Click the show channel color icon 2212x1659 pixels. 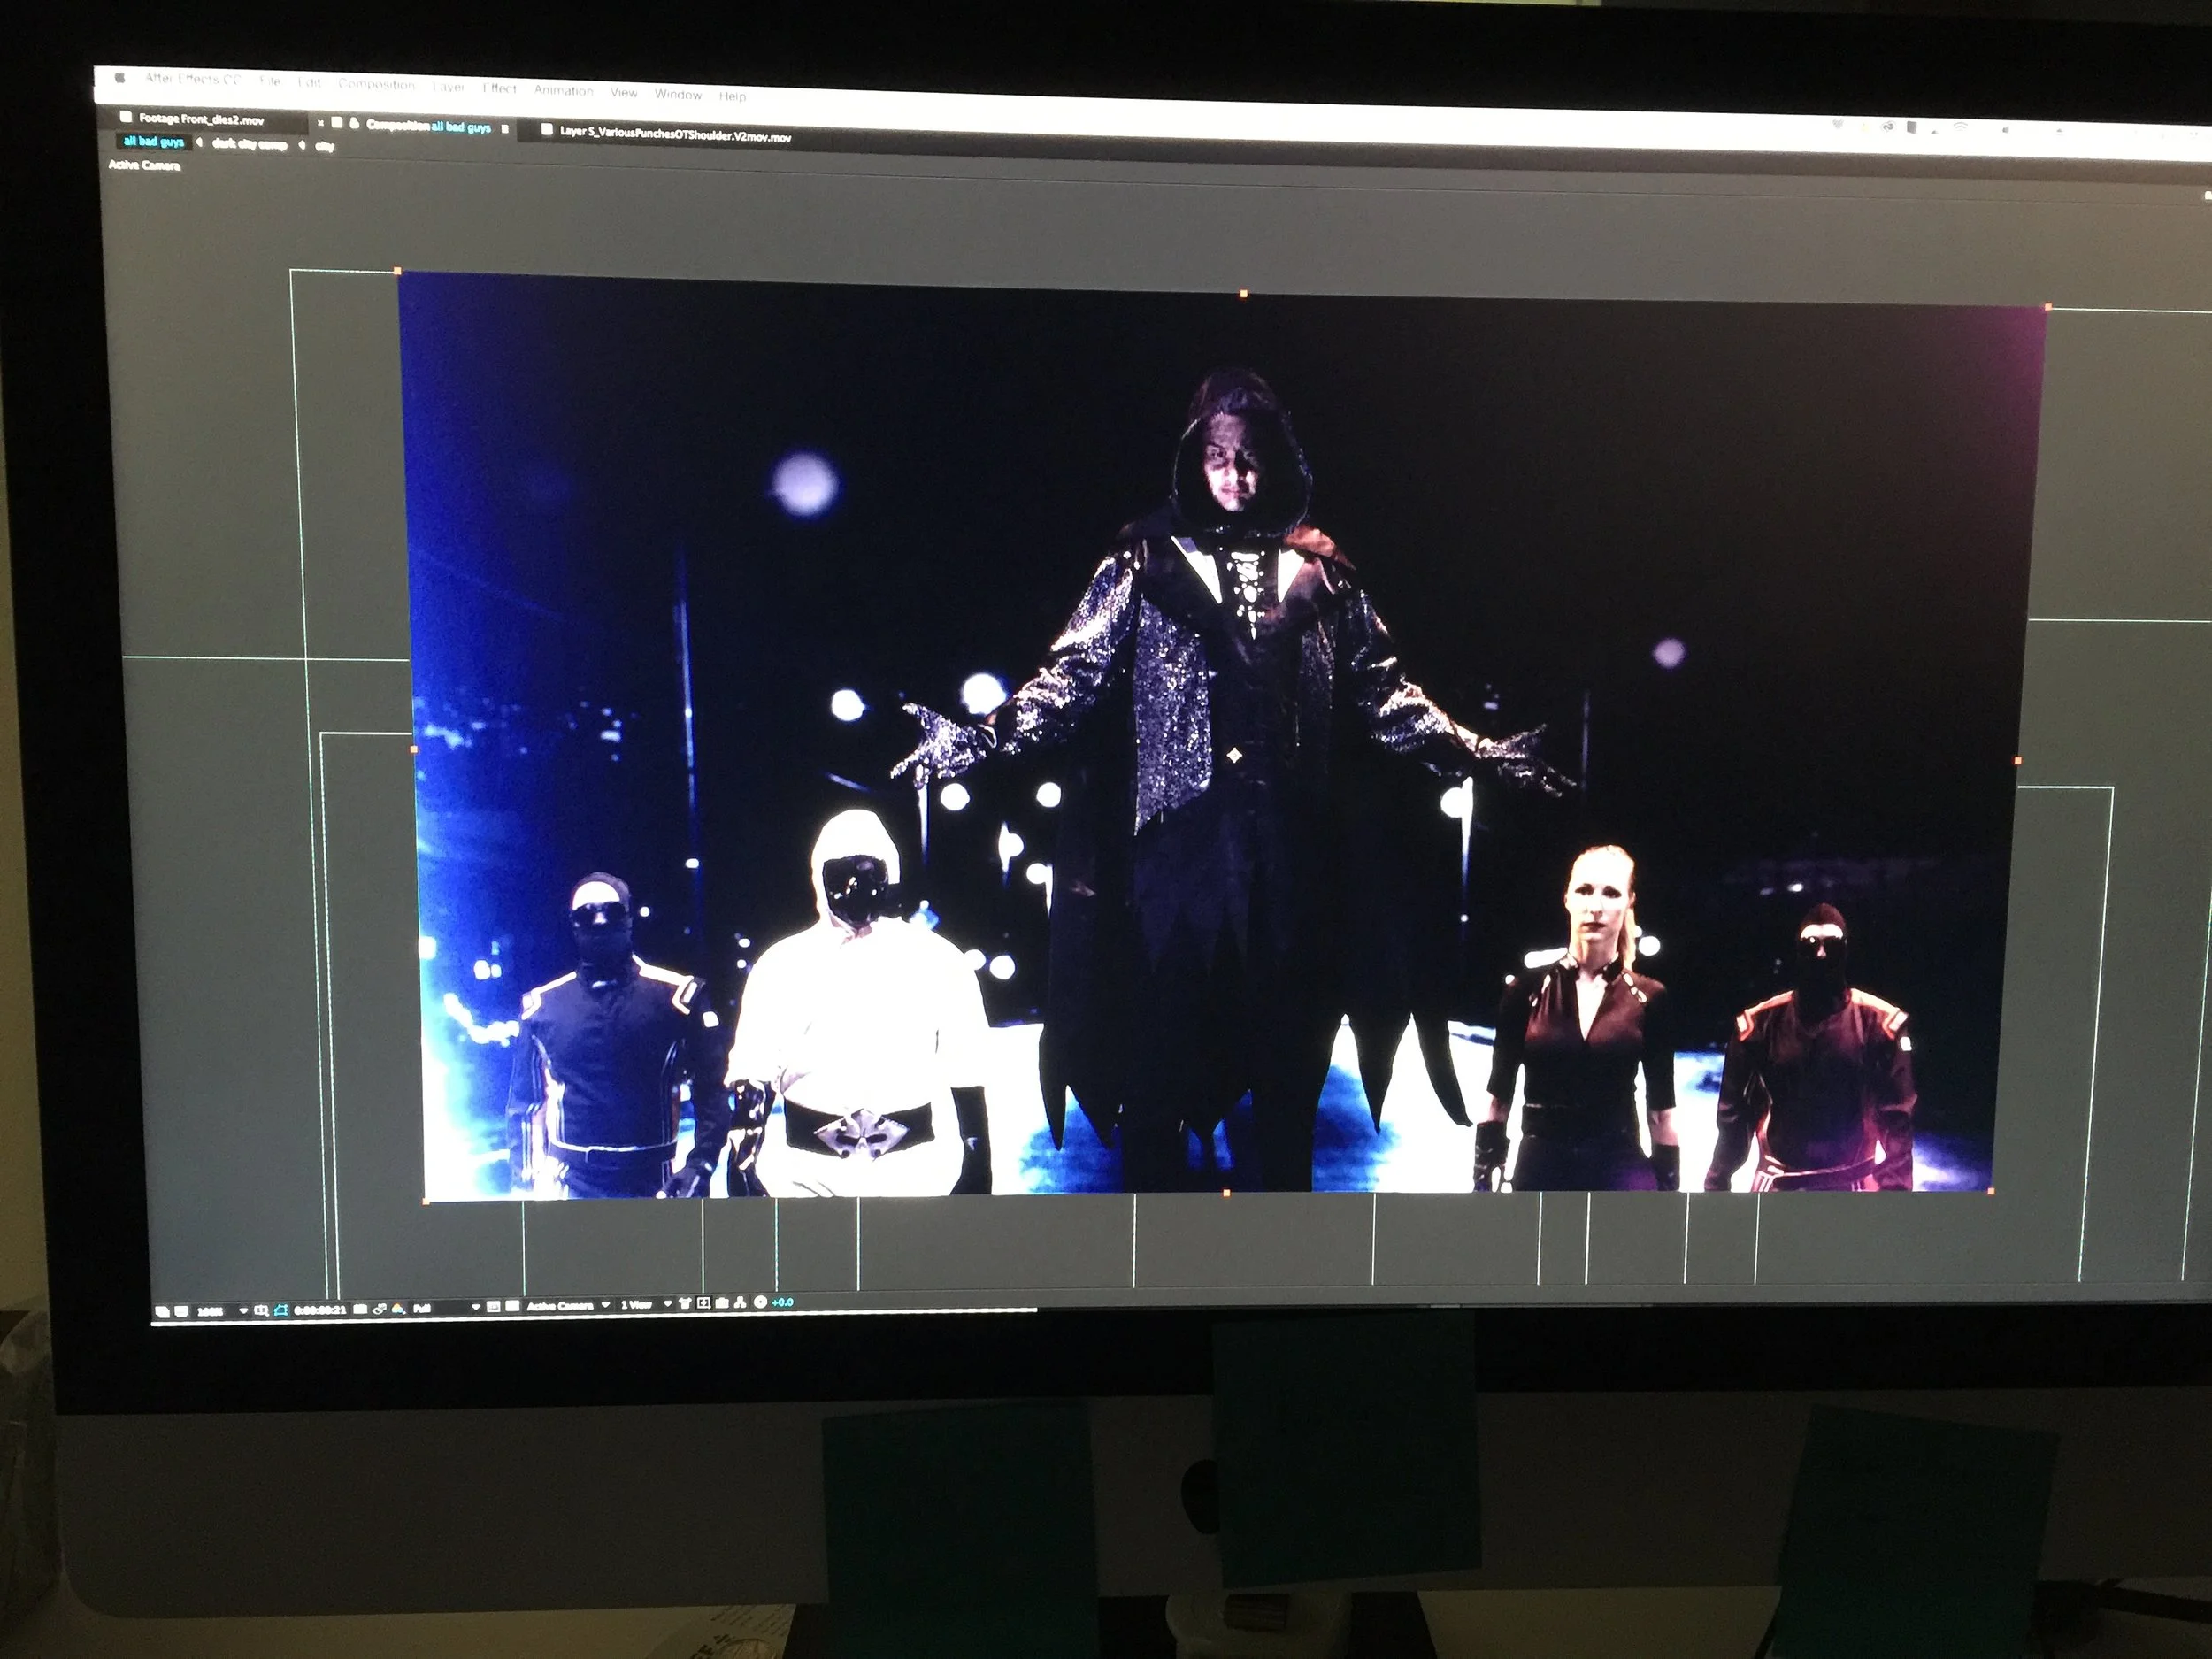(398, 1309)
